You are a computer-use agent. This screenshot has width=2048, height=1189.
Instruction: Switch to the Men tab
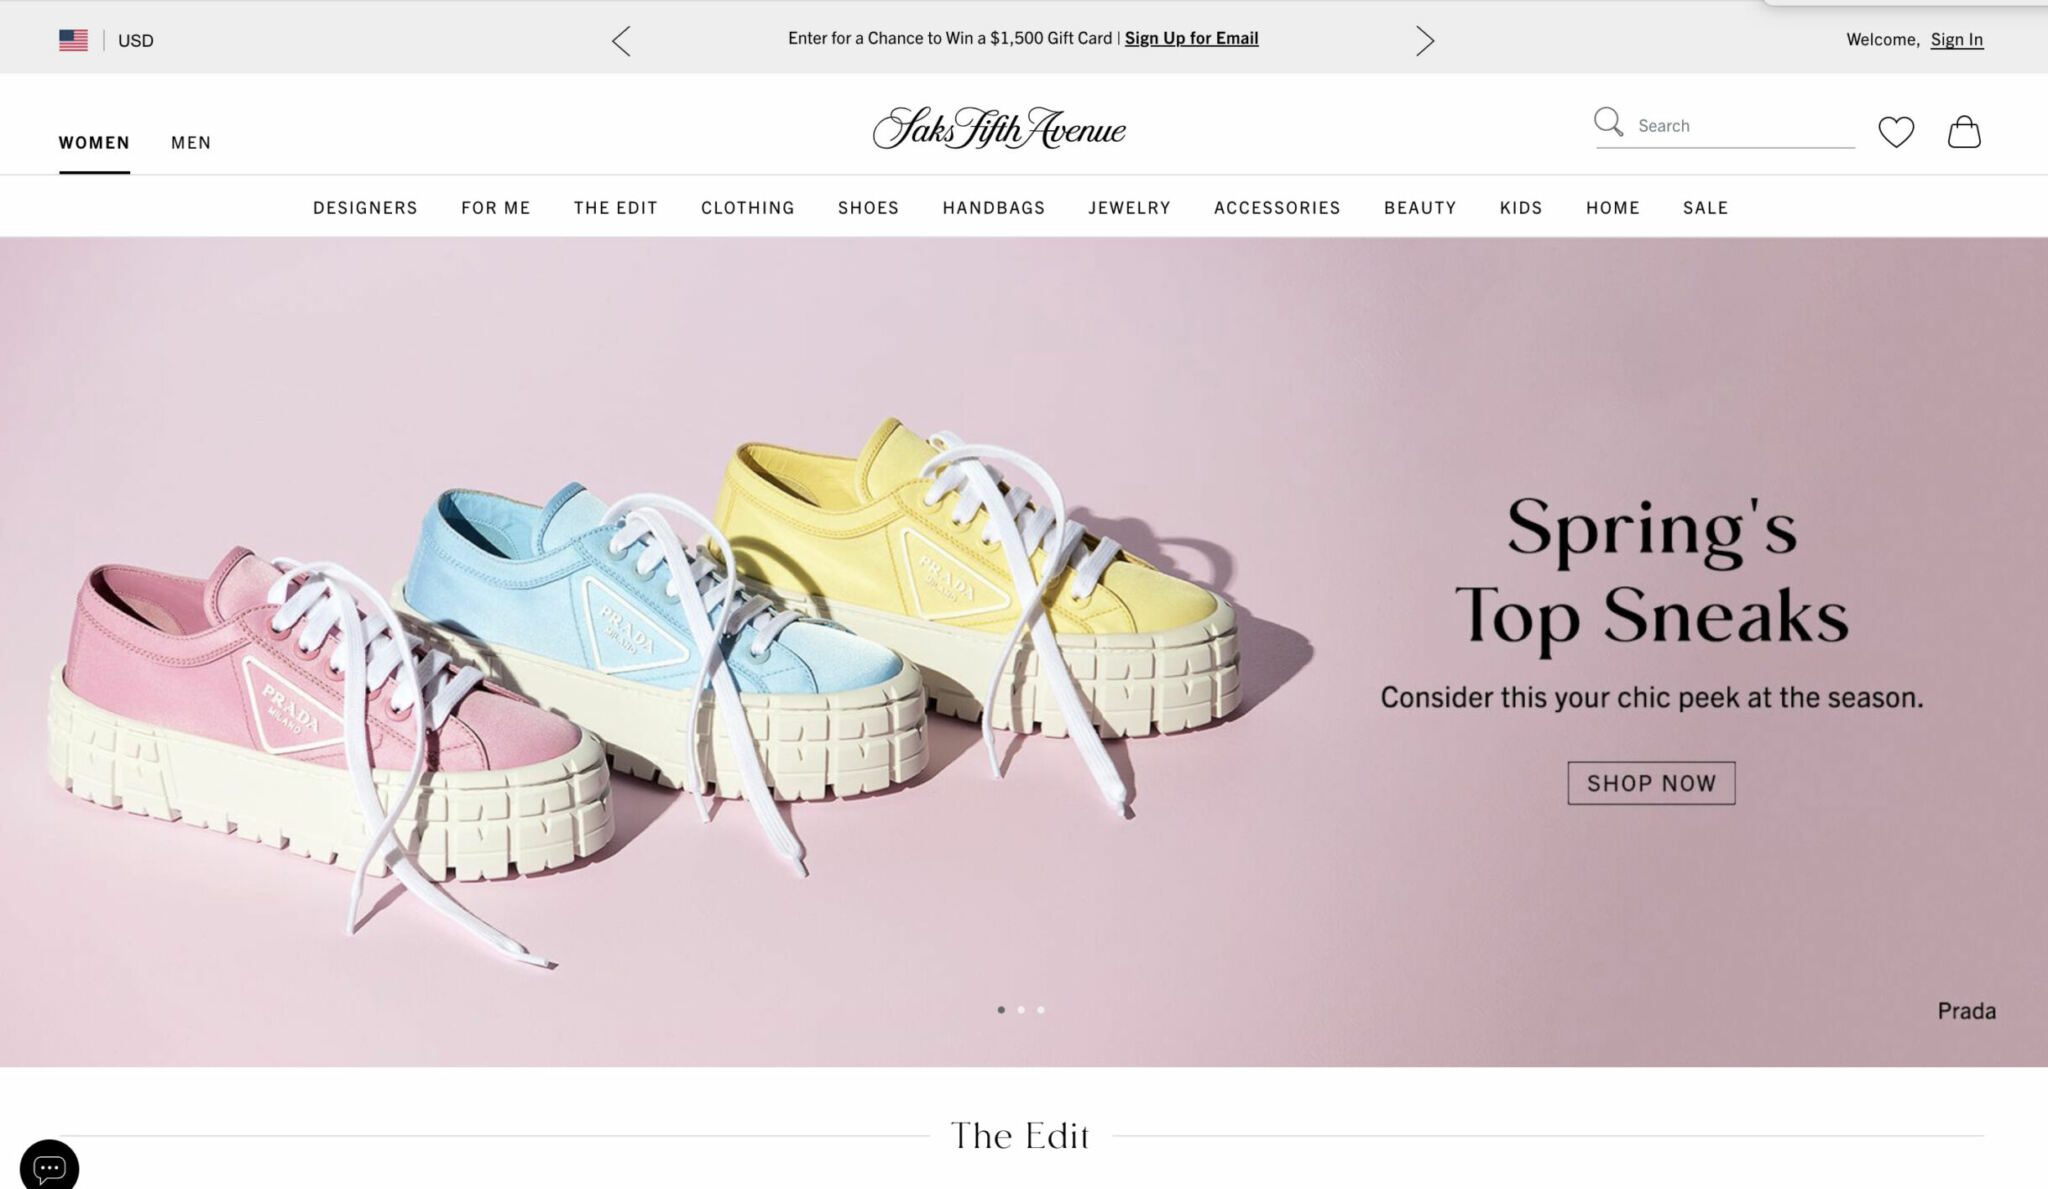[191, 142]
